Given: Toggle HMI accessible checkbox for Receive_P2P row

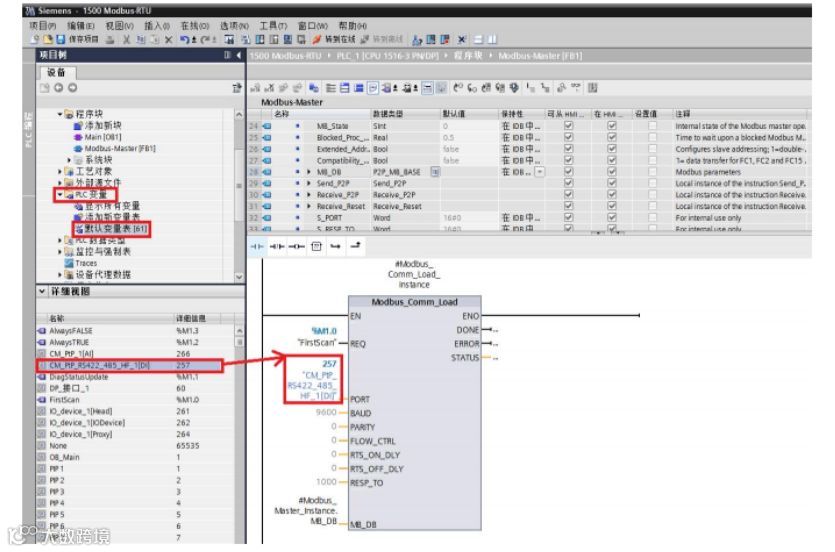Looking at the screenshot, I should [568, 194].
